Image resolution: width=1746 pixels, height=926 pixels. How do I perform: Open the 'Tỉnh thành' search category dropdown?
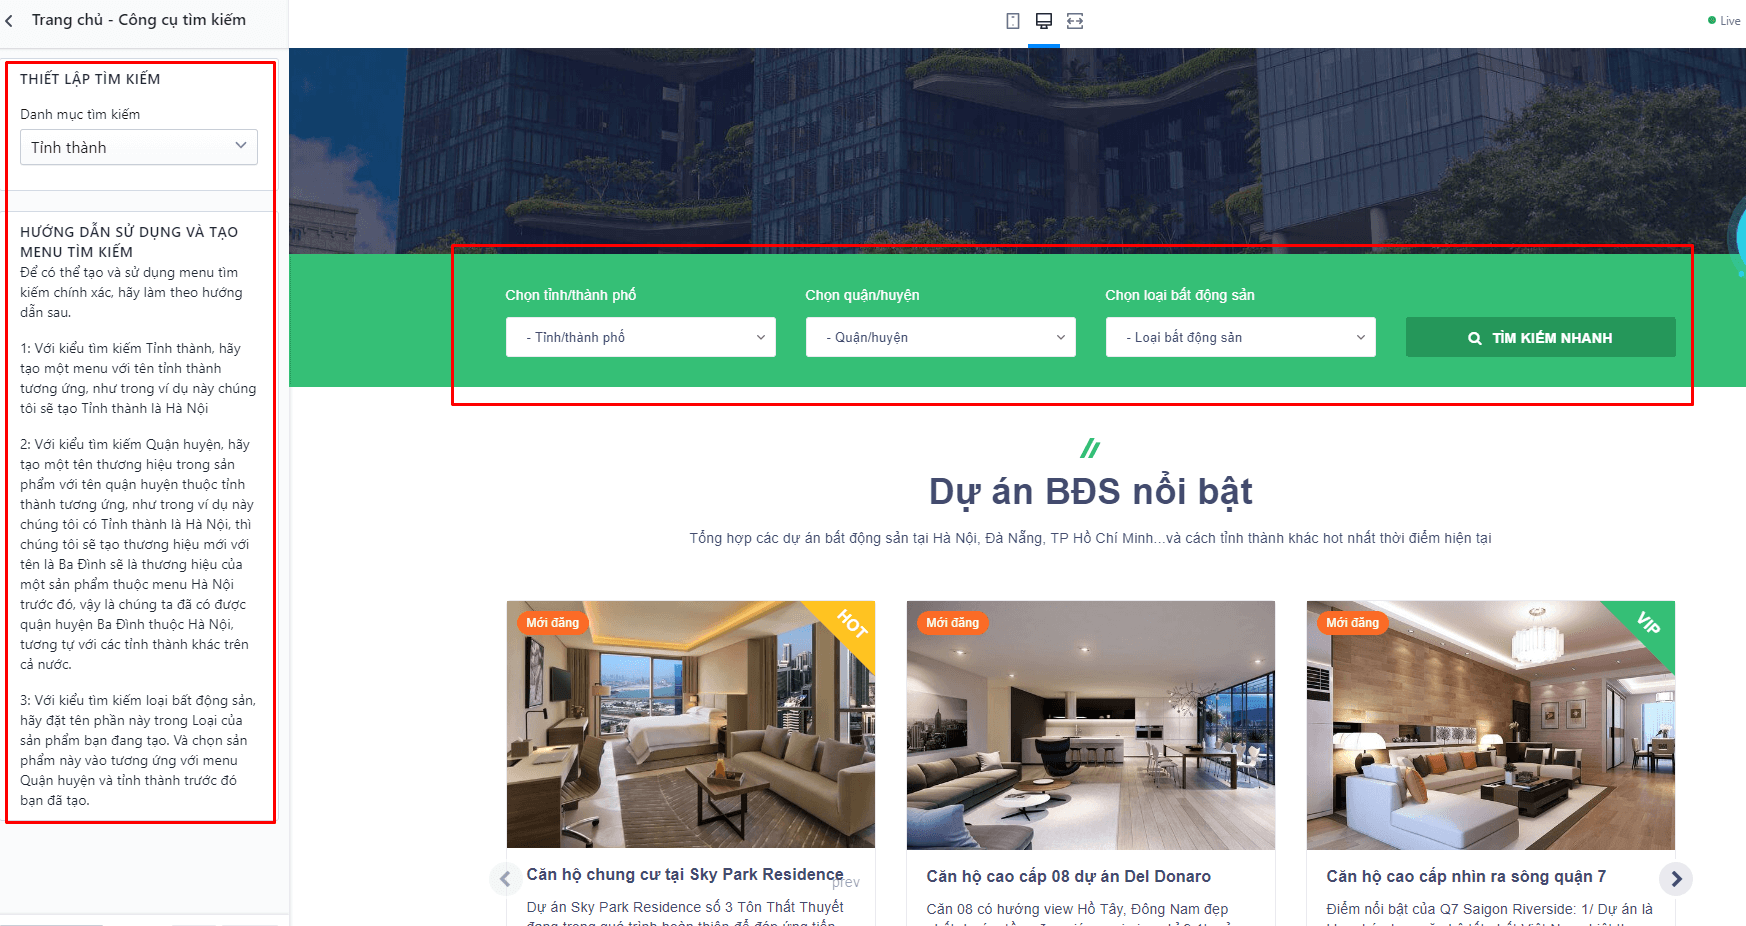(x=139, y=147)
